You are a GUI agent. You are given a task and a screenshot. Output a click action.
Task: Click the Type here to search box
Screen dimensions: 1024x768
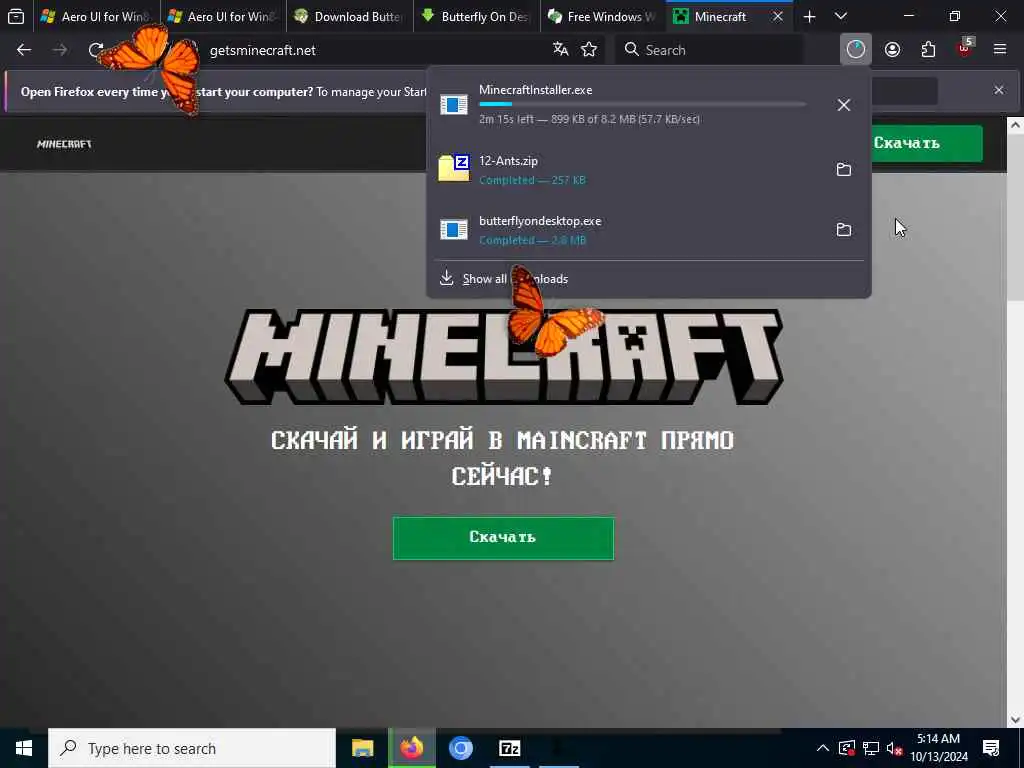tap(192, 748)
